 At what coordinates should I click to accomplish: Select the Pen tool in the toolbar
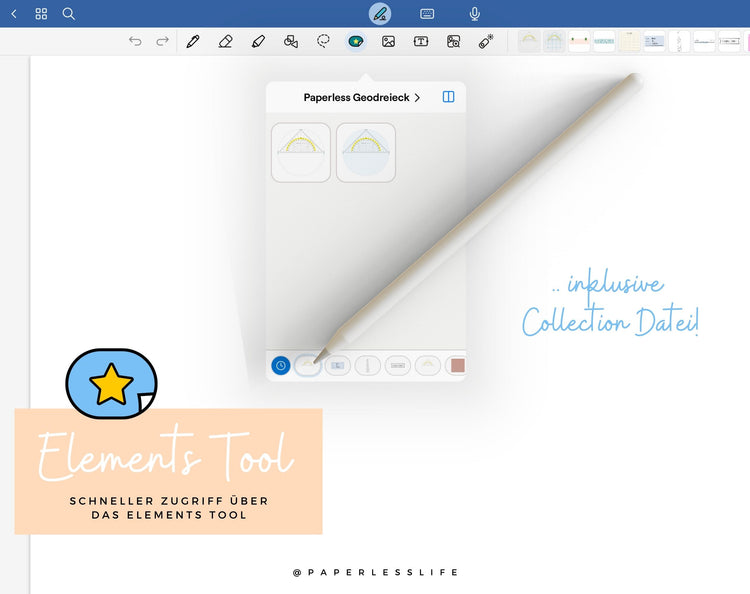[193, 42]
